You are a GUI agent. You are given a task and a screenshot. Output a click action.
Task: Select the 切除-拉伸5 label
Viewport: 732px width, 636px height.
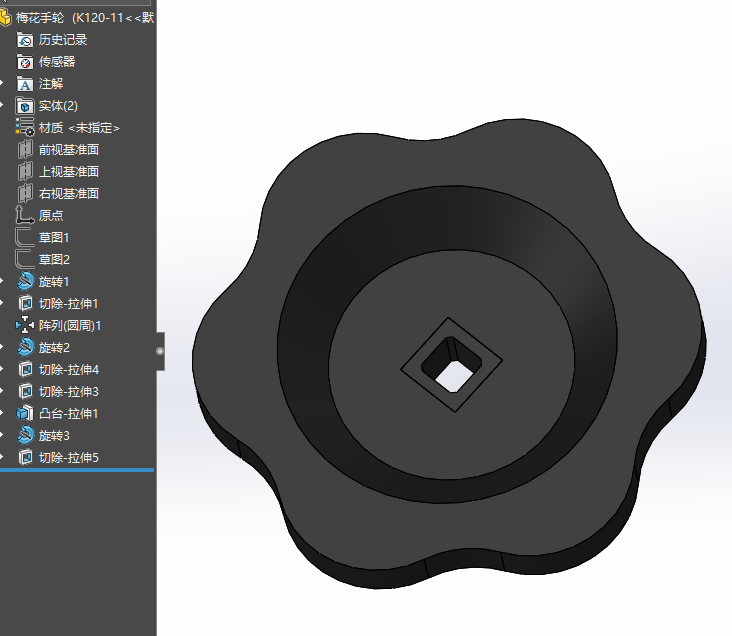point(69,458)
